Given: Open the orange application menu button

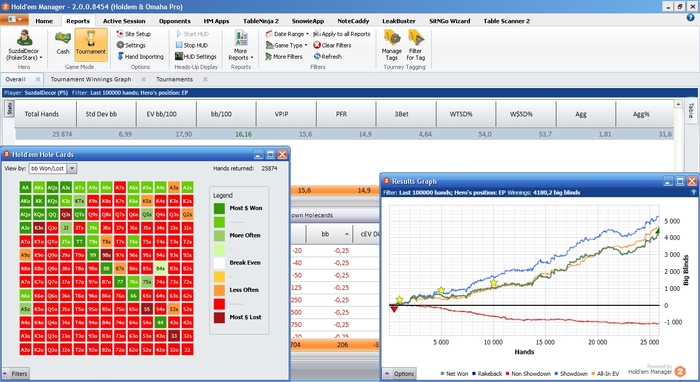Looking at the screenshot, I should [14, 20].
